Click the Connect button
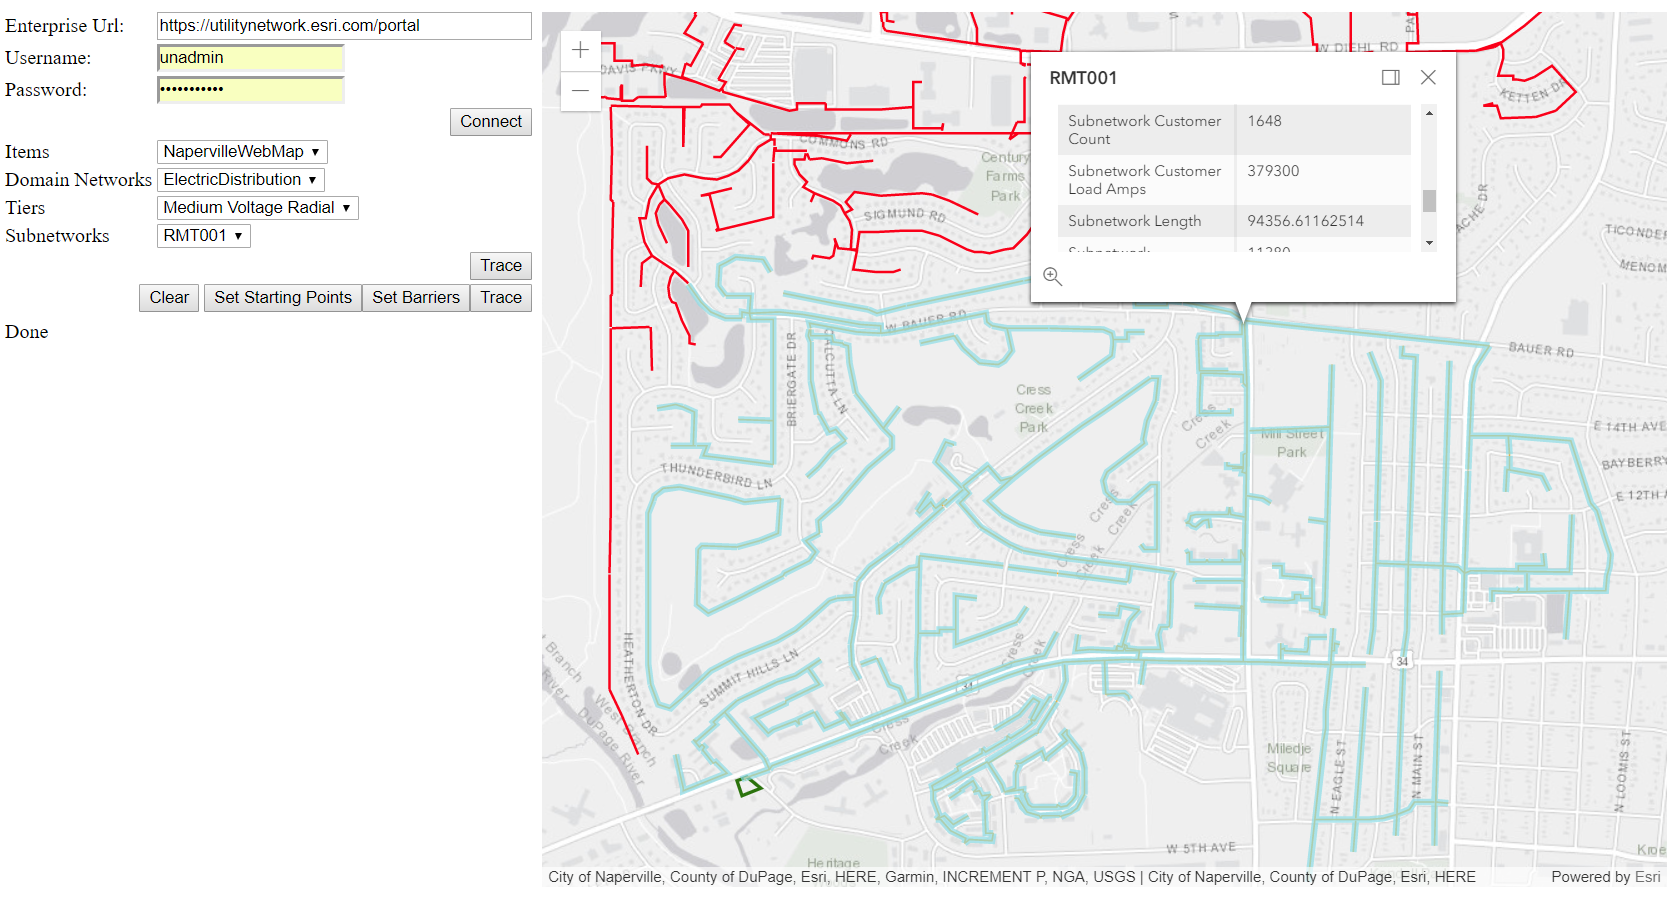The image size is (1667, 903). click(x=491, y=122)
